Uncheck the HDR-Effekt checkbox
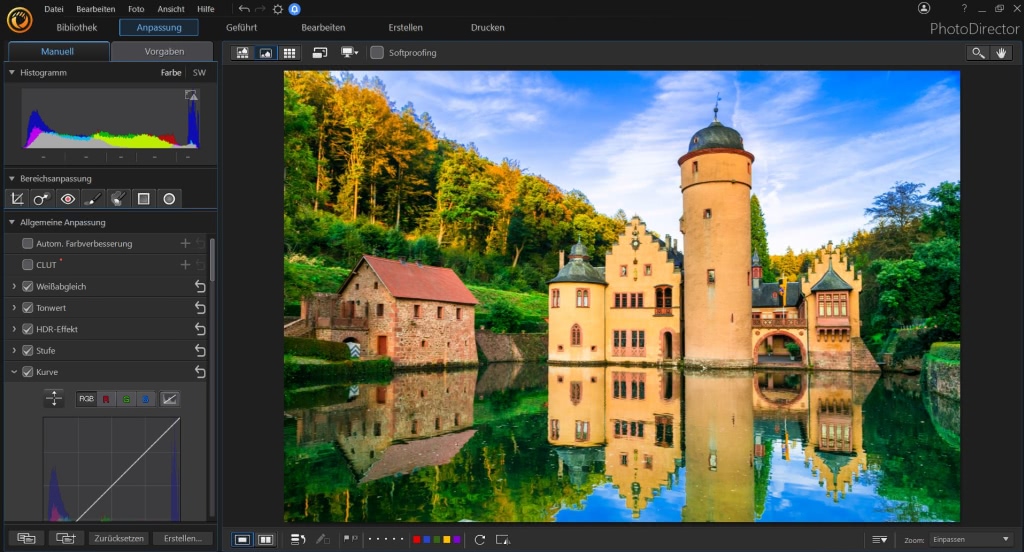Screen dimensions: 1024x552 tap(27, 329)
